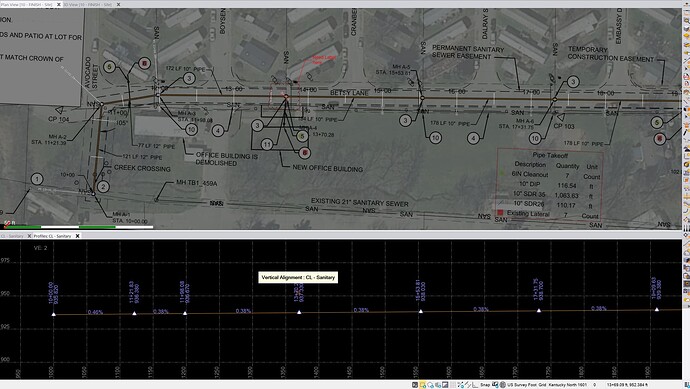Select the profile VPI marker at 10+00.00
Image resolution: width=690 pixels, height=389 pixels.
pyautogui.click(x=54, y=314)
